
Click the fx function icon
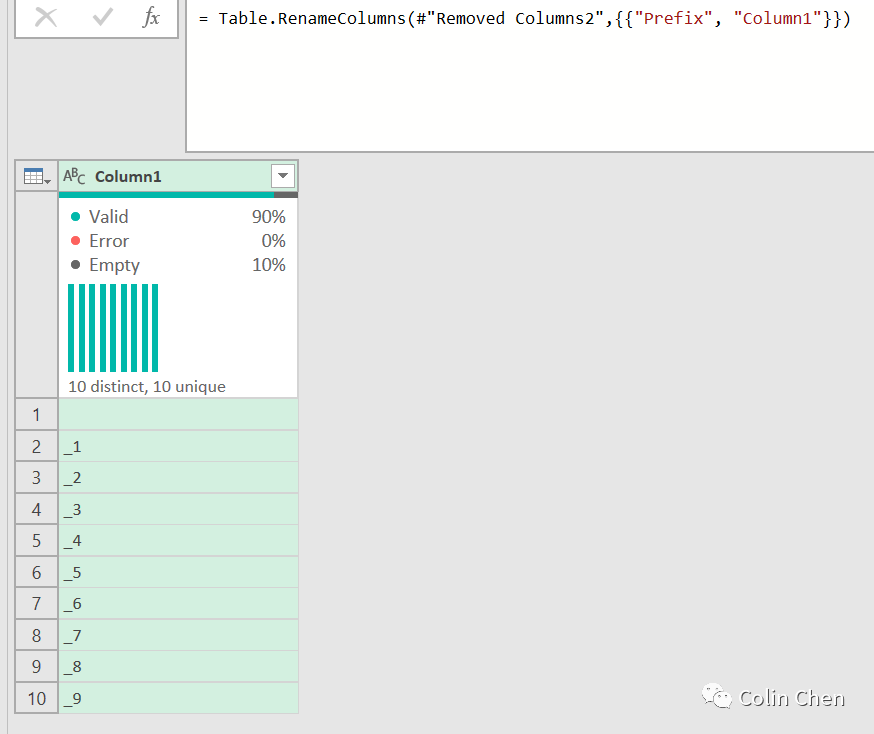click(x=151, y=17)
